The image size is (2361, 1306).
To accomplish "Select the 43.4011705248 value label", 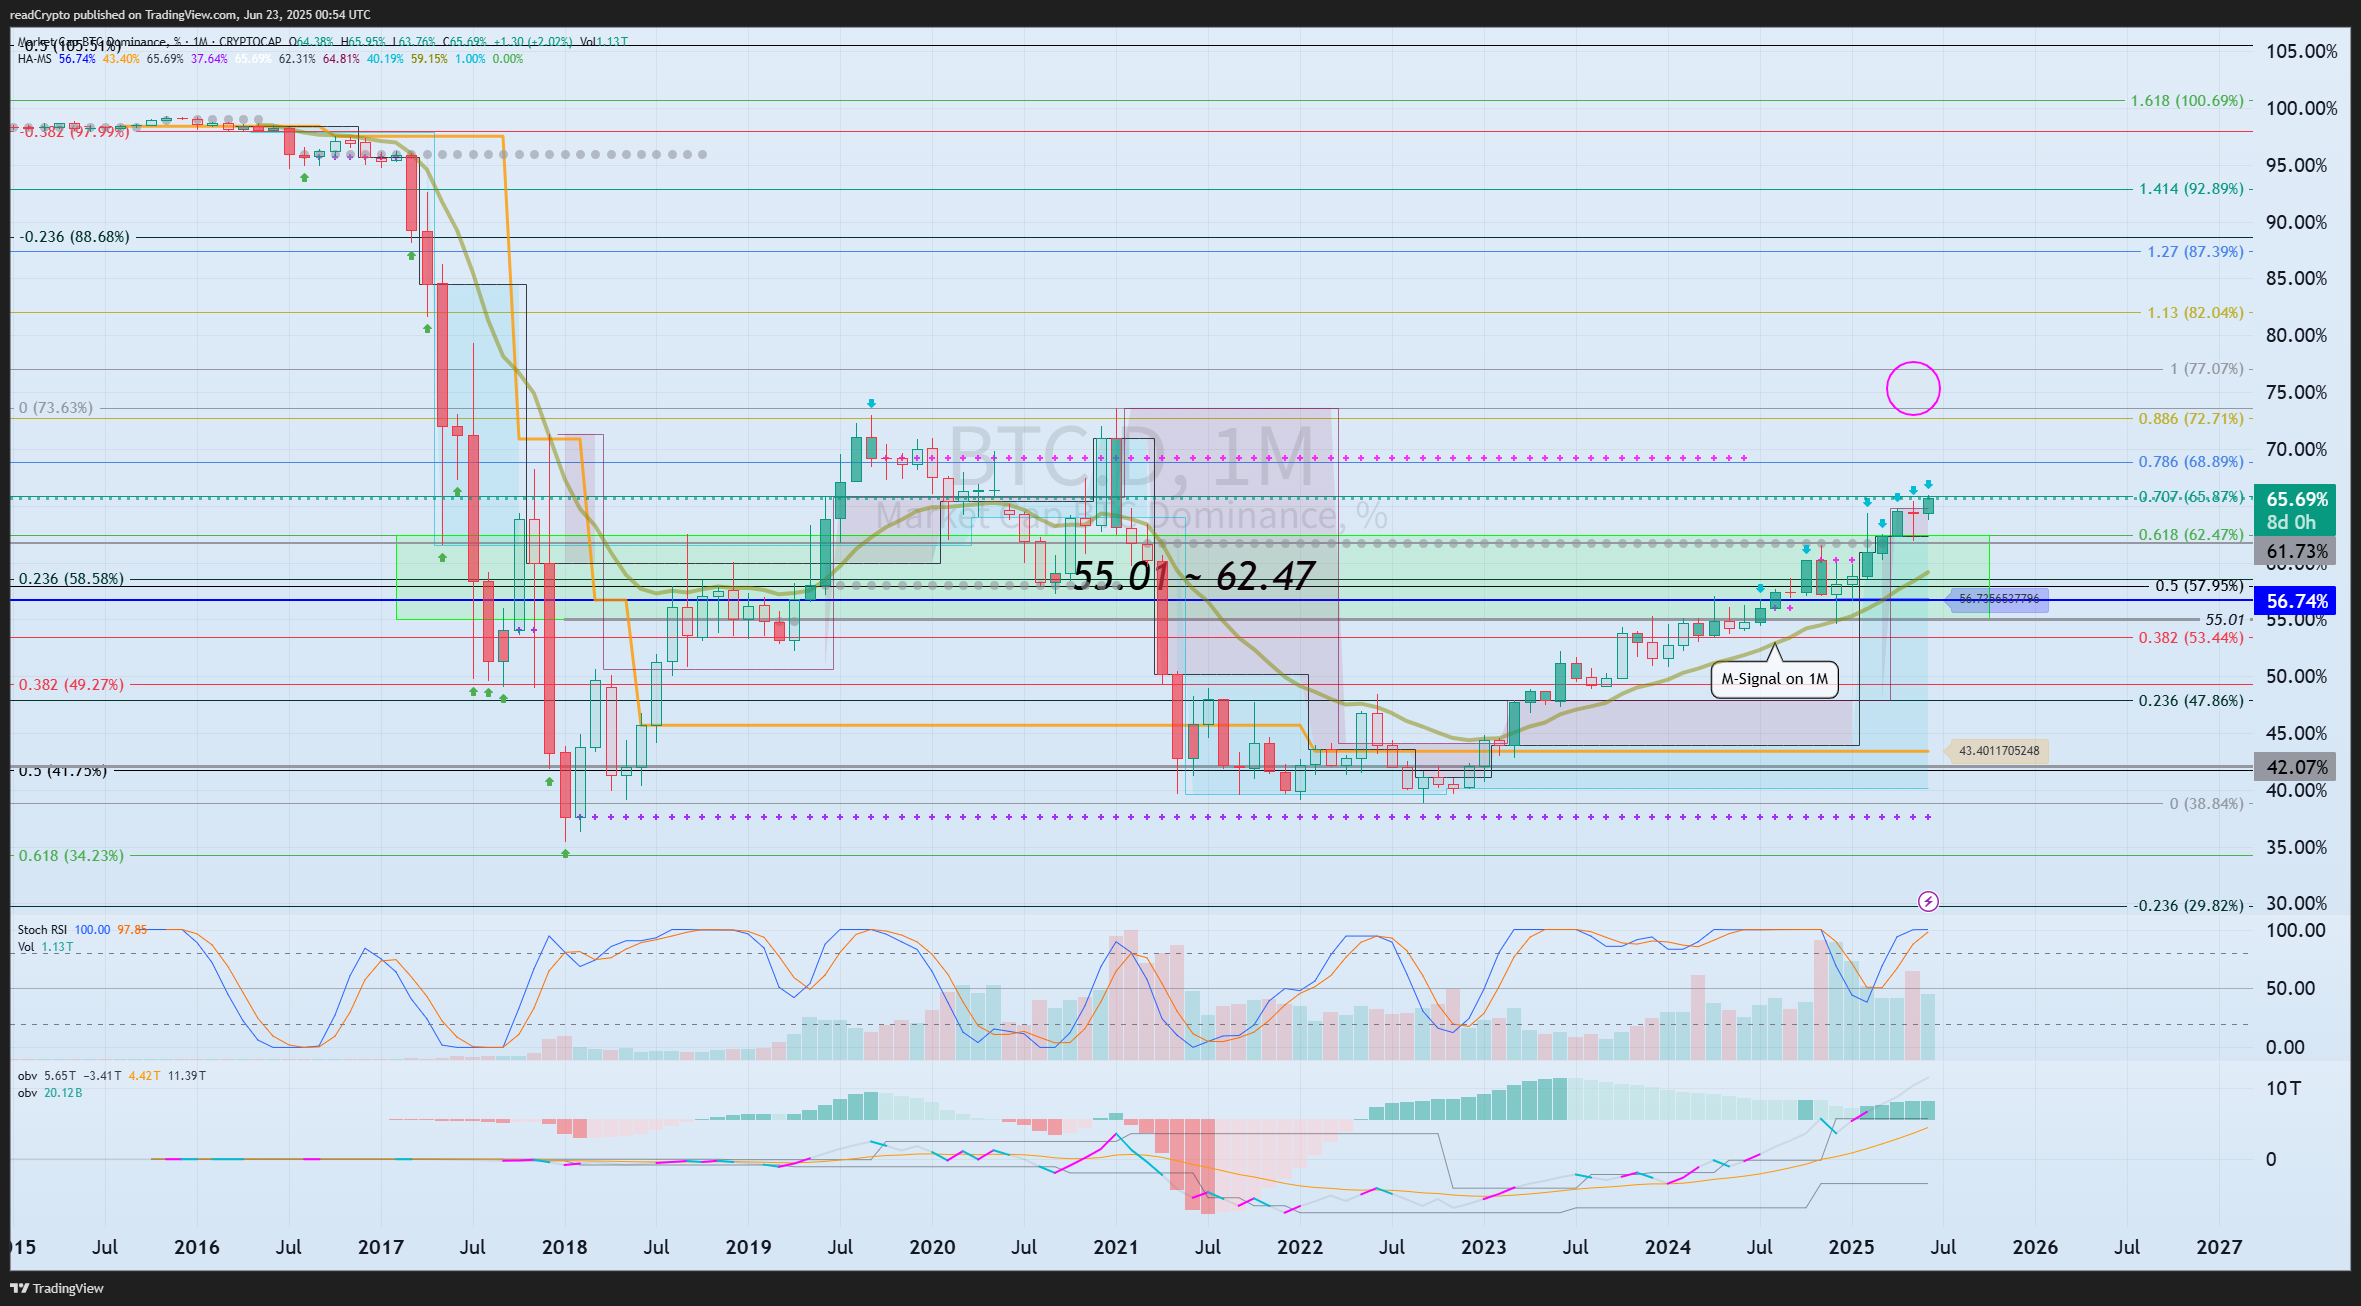I will [x=1998, y=751].
